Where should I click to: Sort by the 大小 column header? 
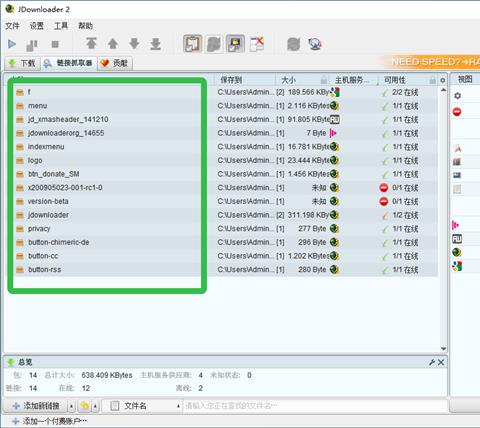tap(302, 80)
